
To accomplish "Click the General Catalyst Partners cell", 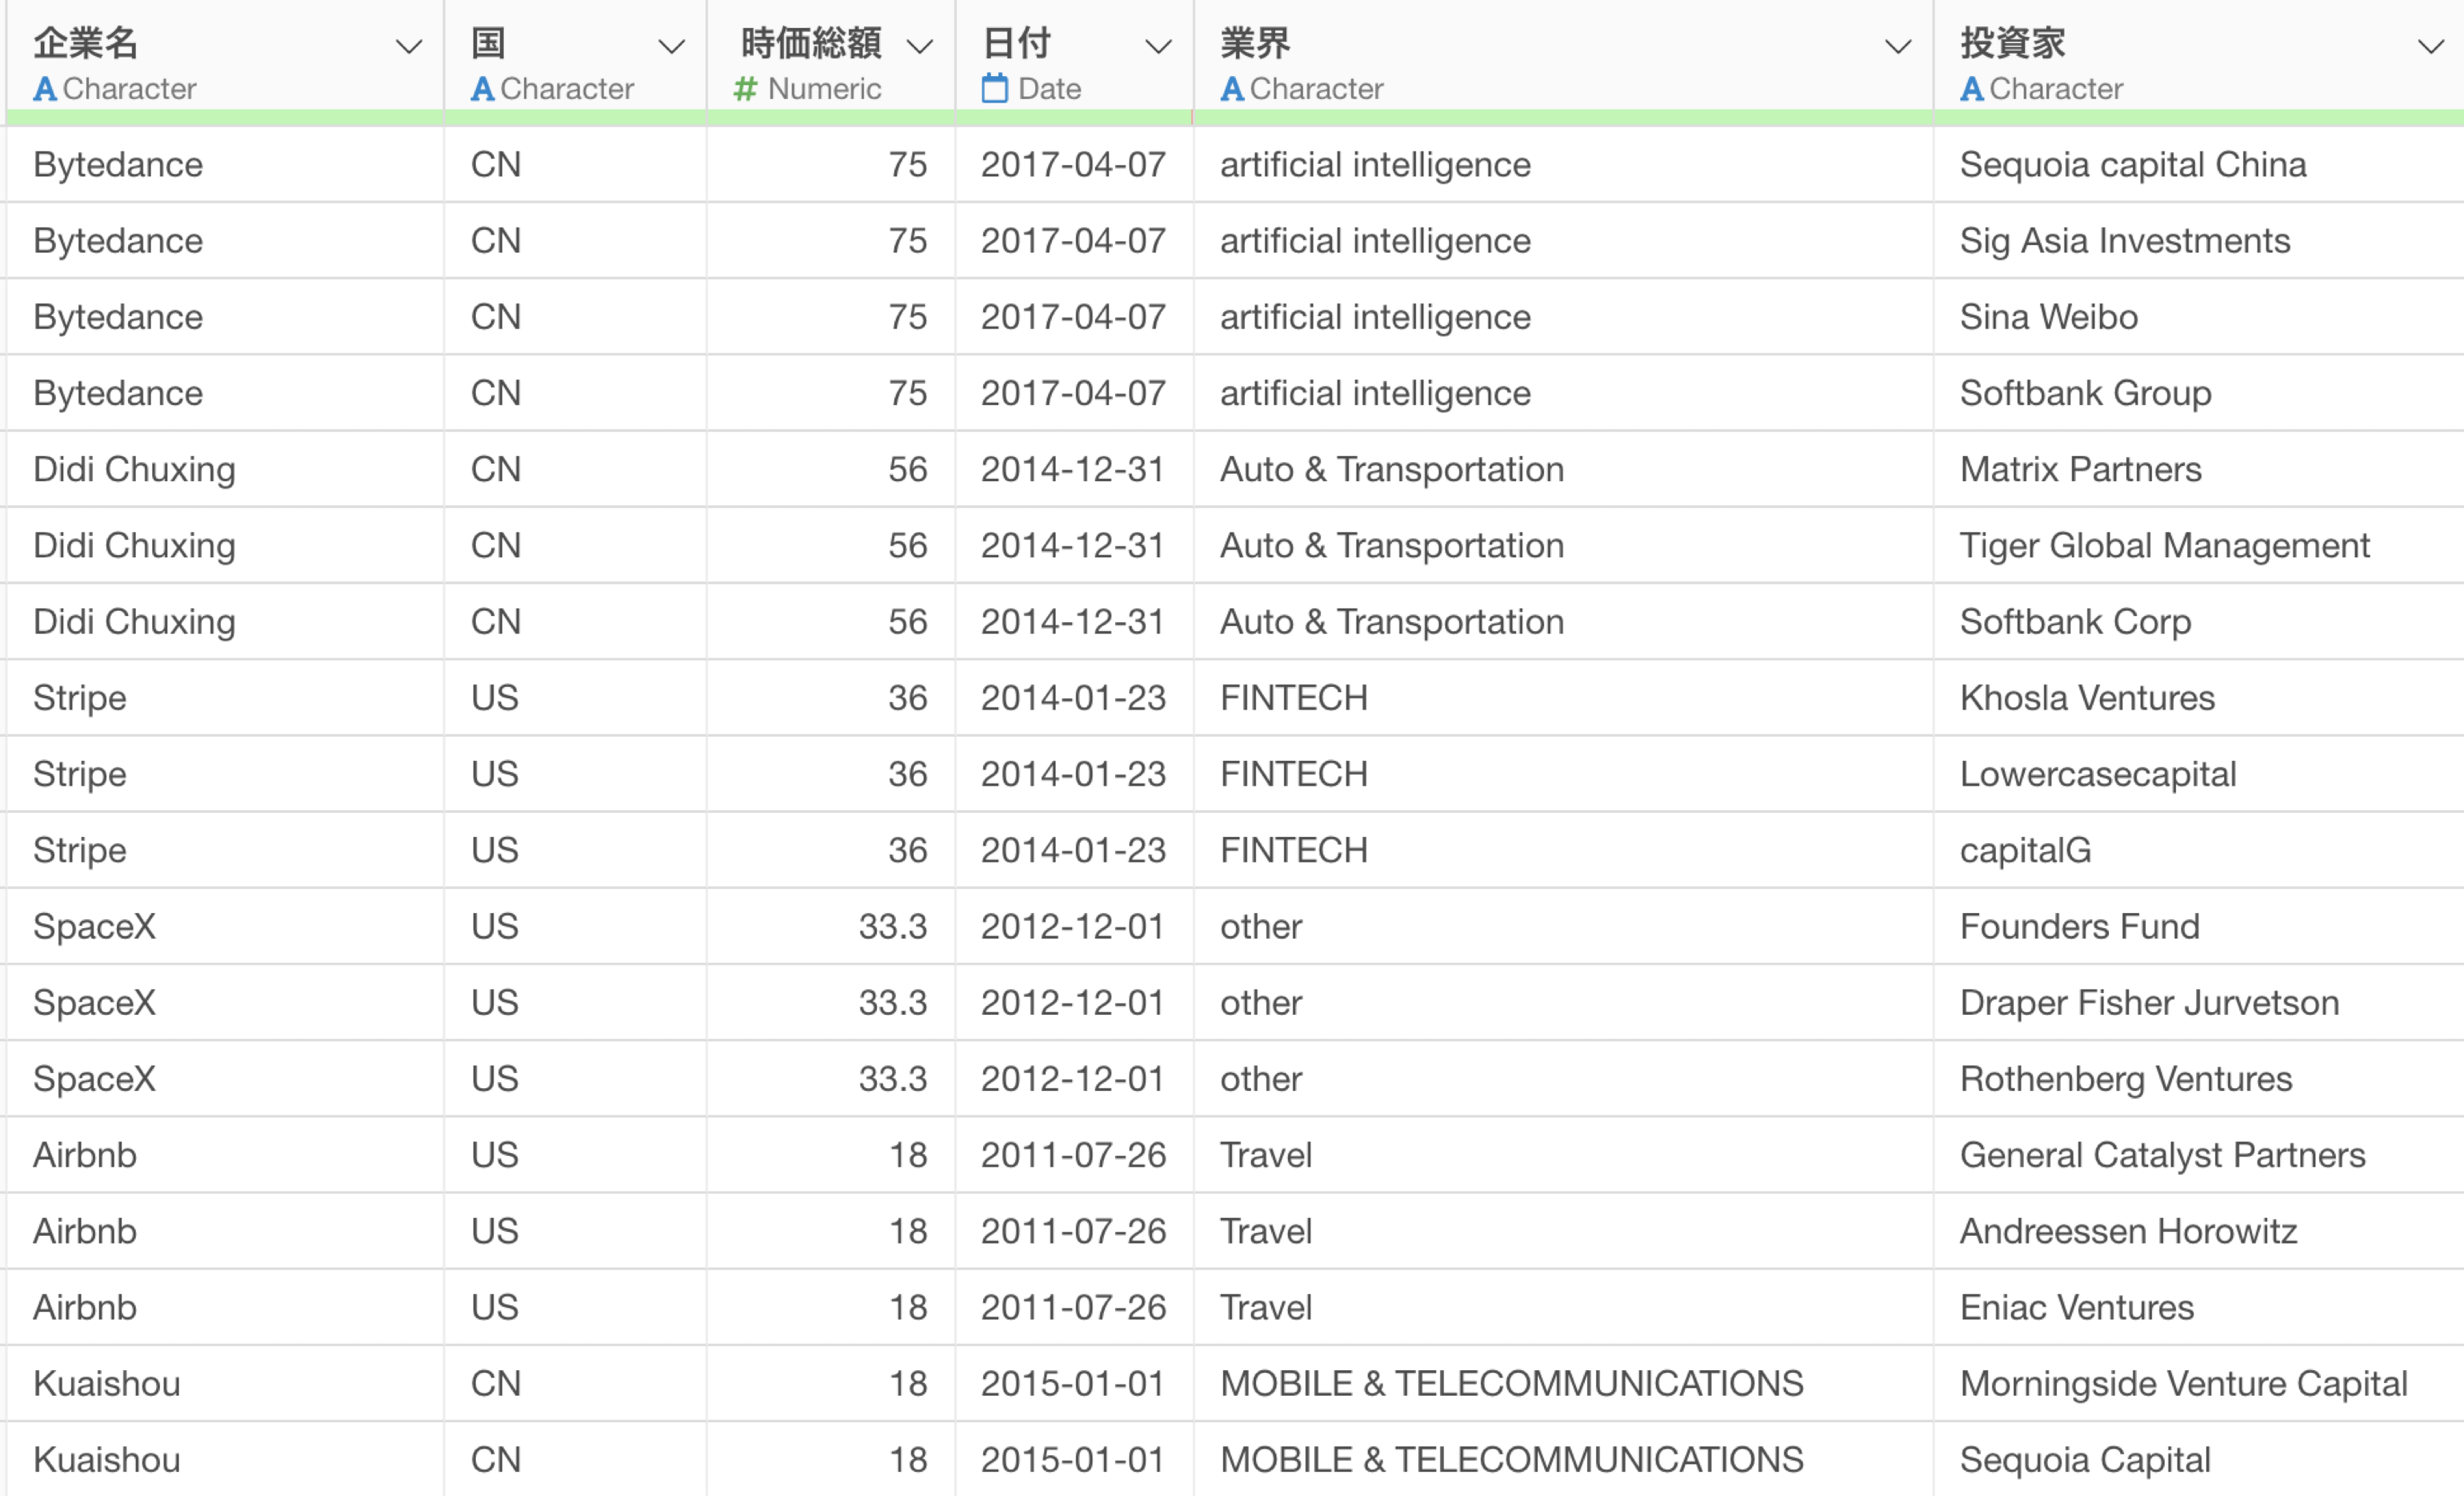I will coord(2198,1155).
